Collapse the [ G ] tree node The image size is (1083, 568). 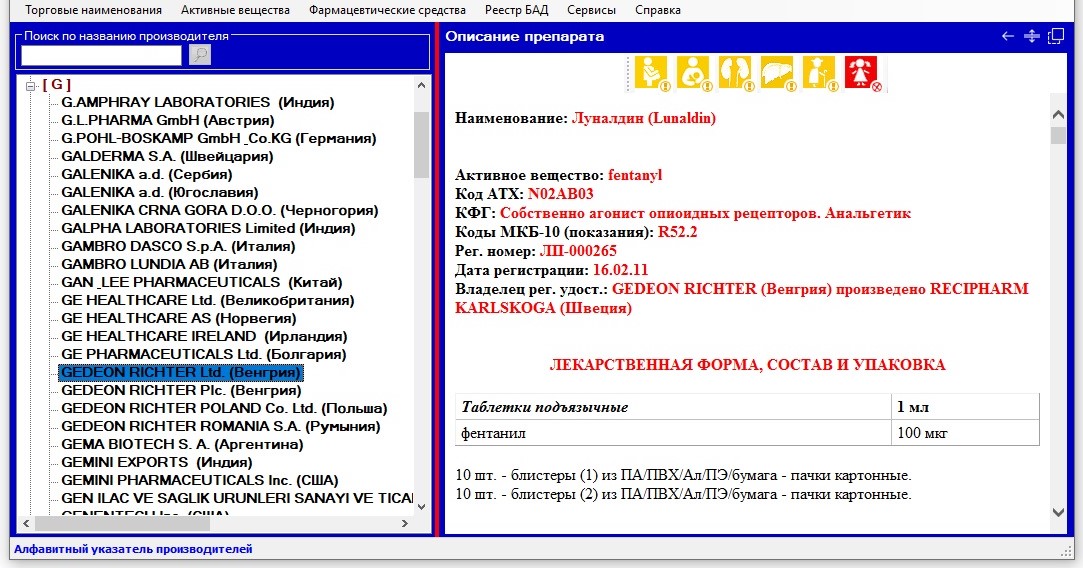pyautogui.click(x=30, y=86)
